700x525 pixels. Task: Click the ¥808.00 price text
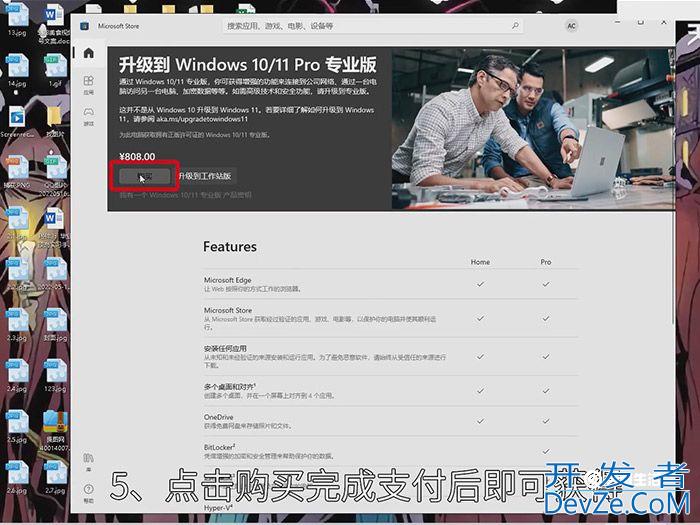(137, 157)
